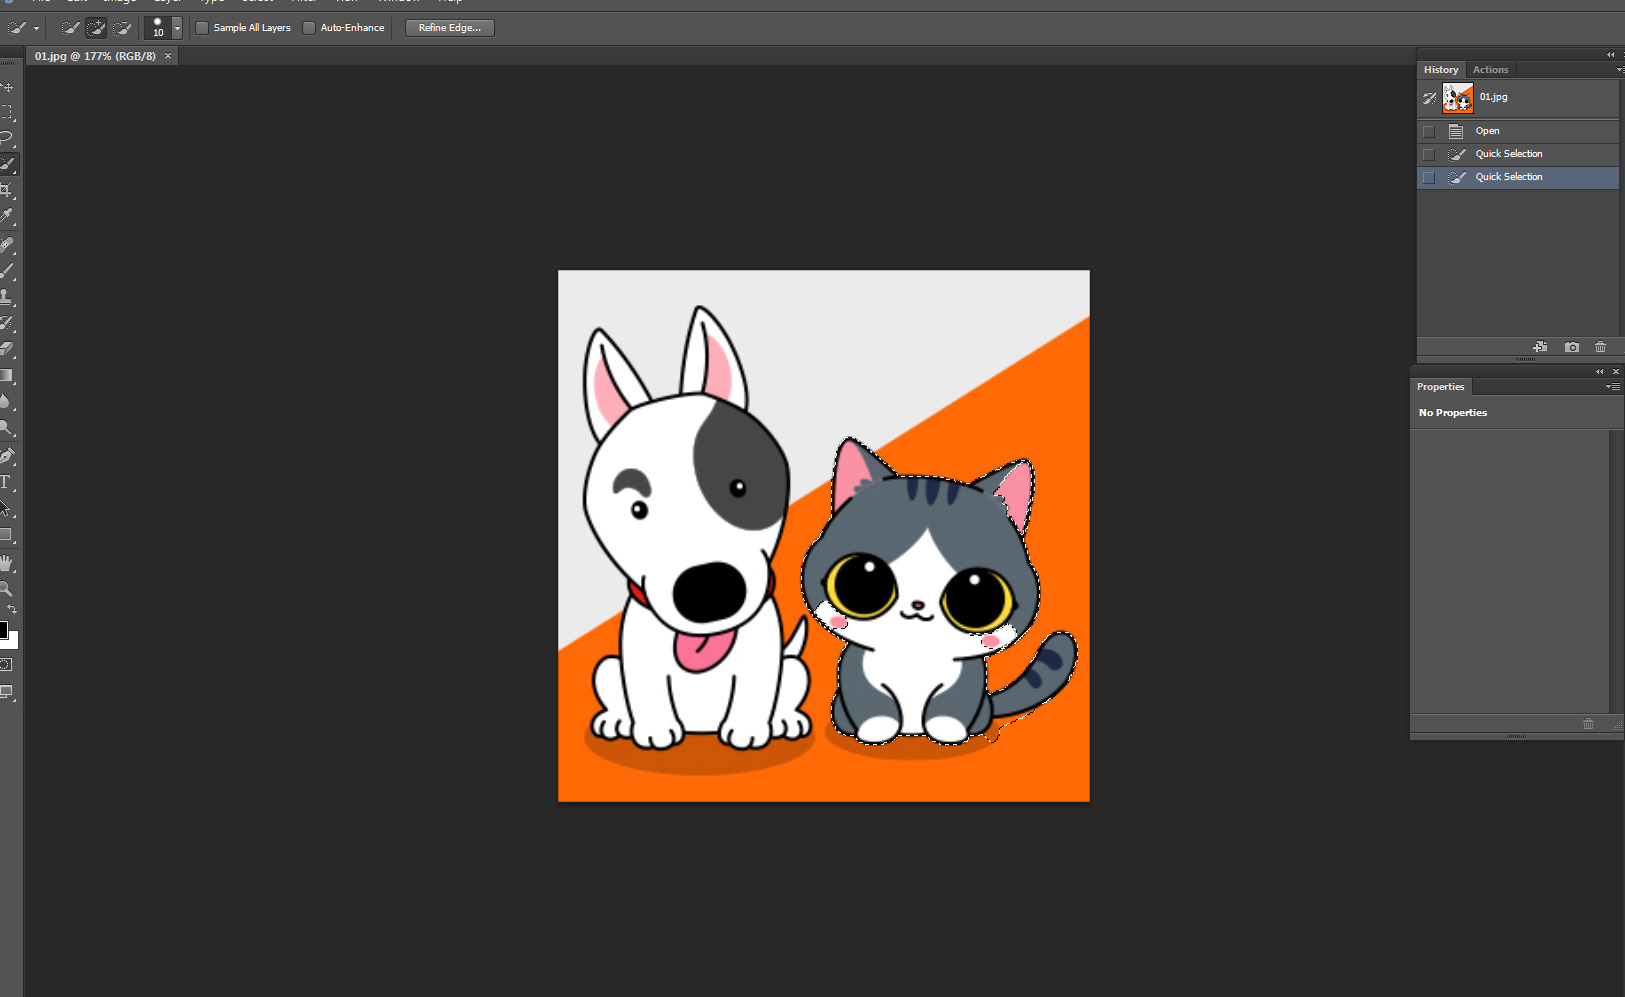Switch to the Actions tab
The height and width of the screenshot is (997, 1625).
pos(1490,70)
